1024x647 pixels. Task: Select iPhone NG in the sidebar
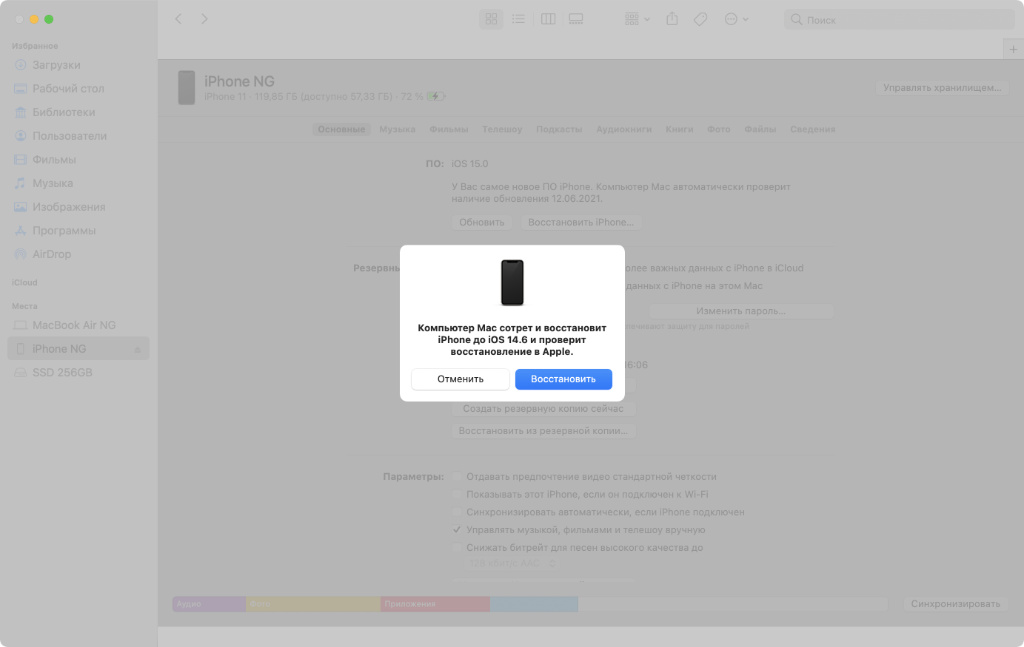(78, 349)
